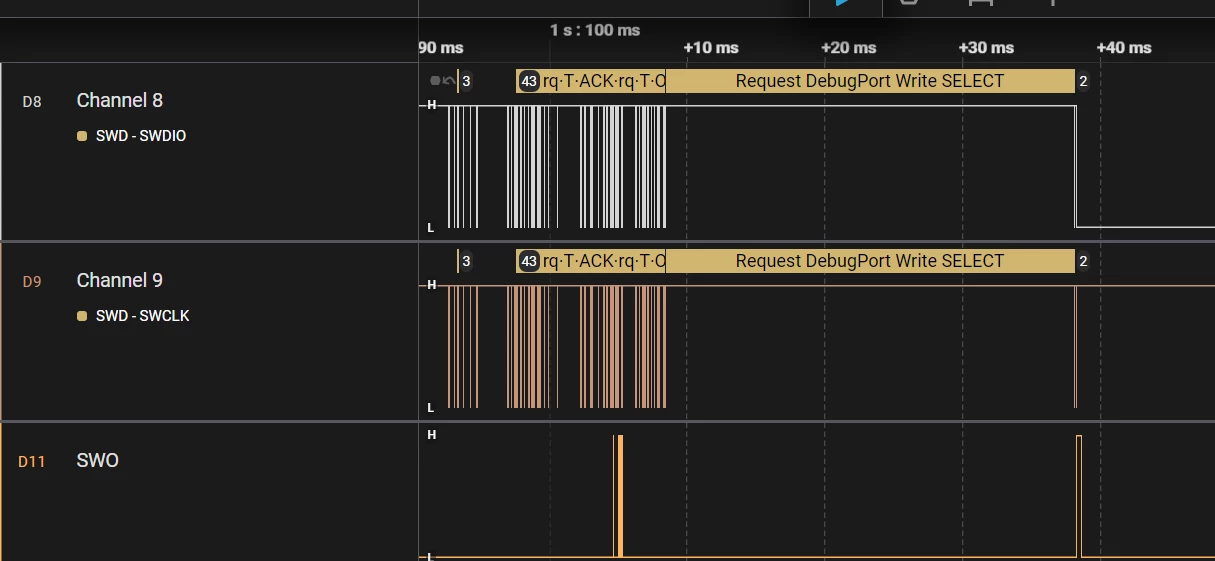Screen dimensions: 1215x561
Task: Open the SWD - SWCLK analyzer label
Action: [x=142, y=316]
